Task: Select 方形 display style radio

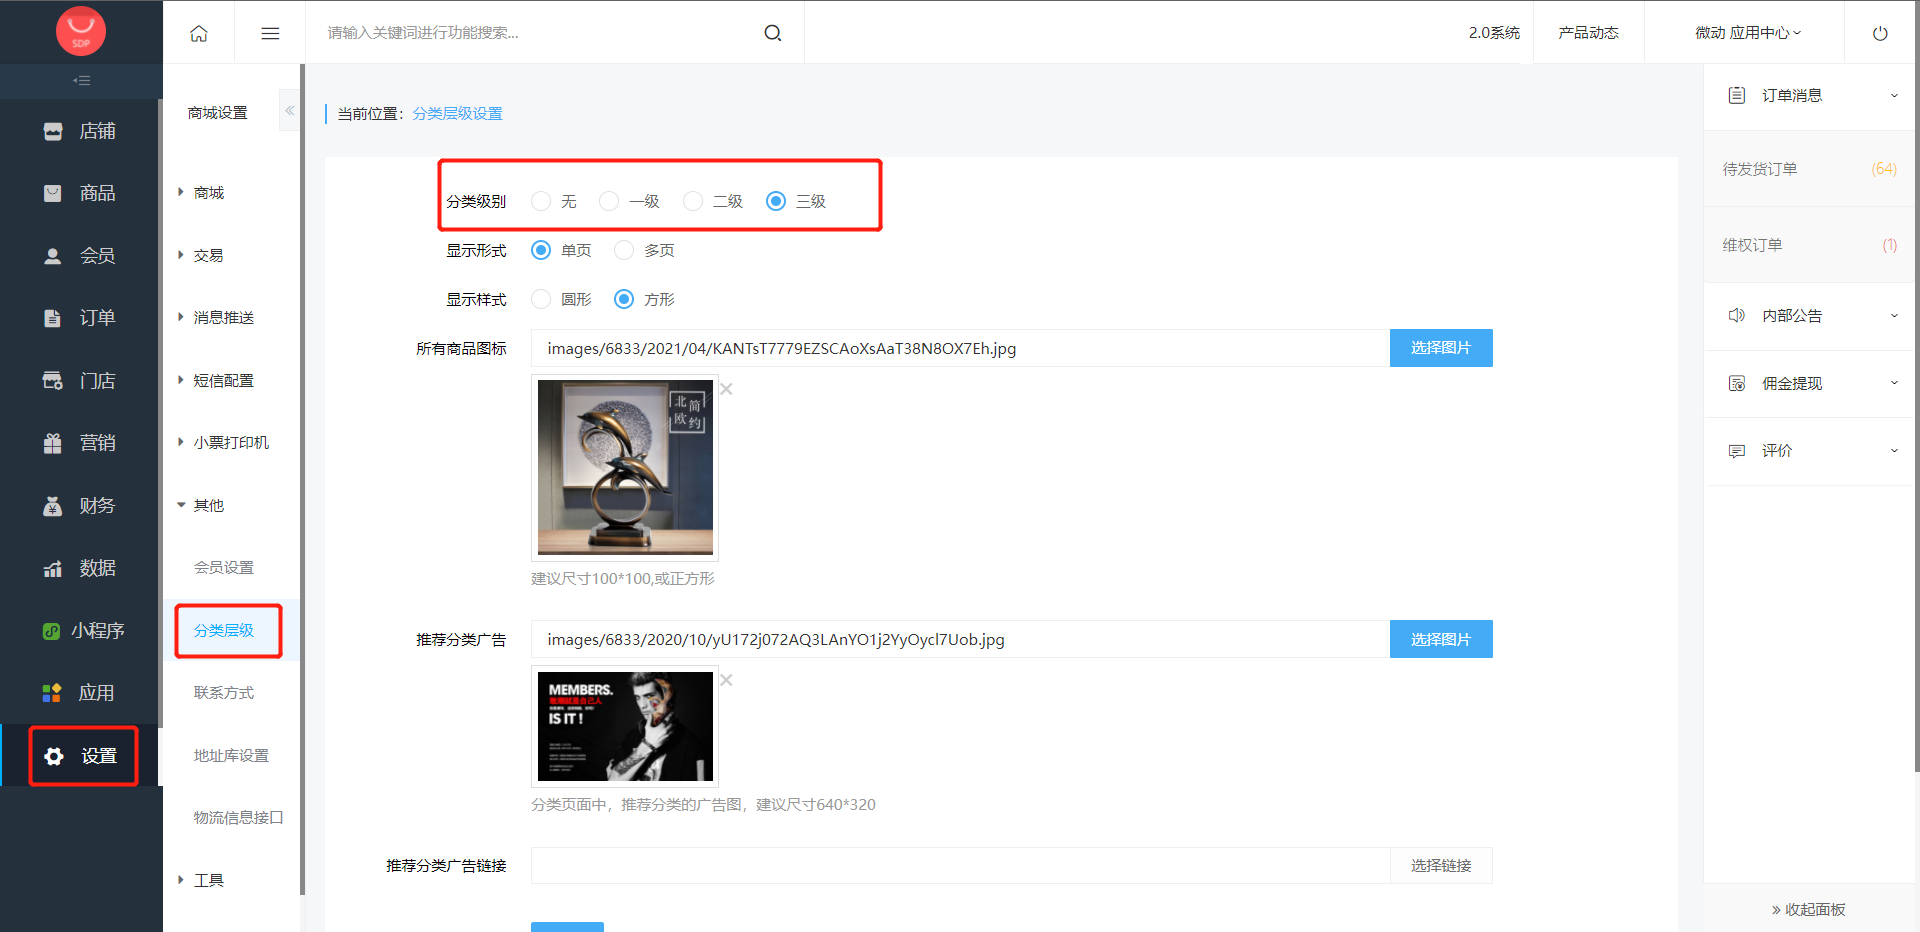Action: click(624, 299)
